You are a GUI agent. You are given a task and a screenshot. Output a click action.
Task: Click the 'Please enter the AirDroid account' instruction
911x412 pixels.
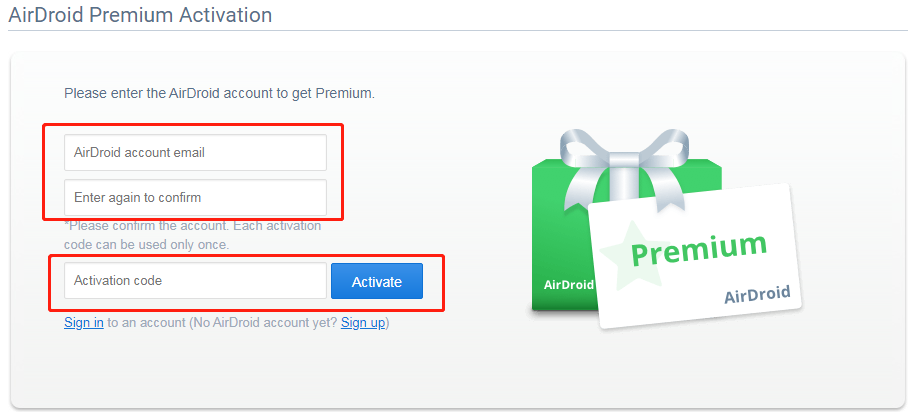coord(219,93)
